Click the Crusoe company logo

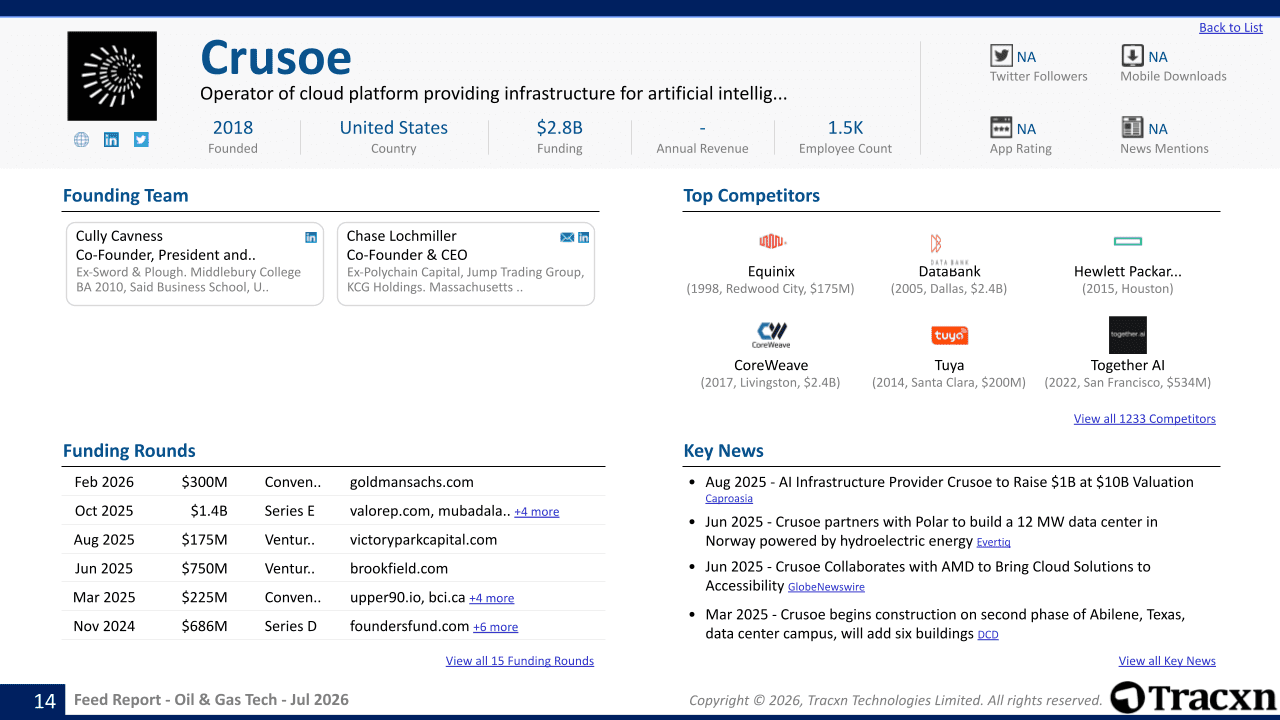click(112, 76)
